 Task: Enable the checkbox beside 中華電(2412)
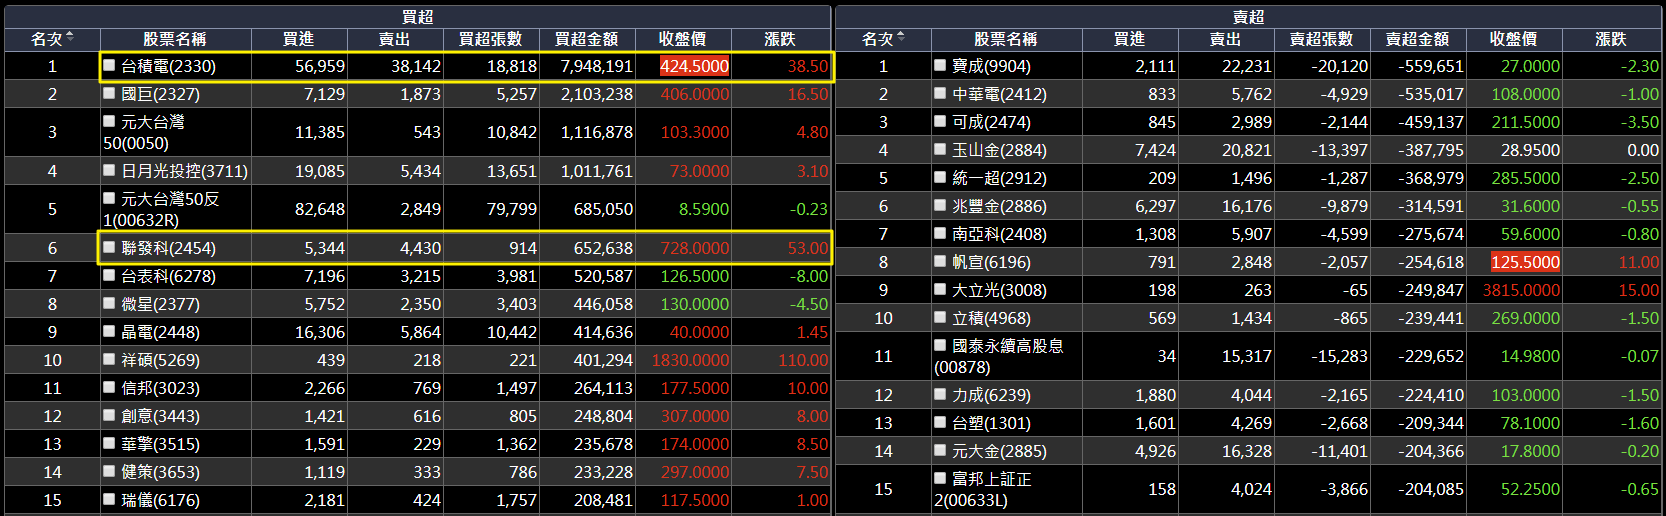(940, 93)
